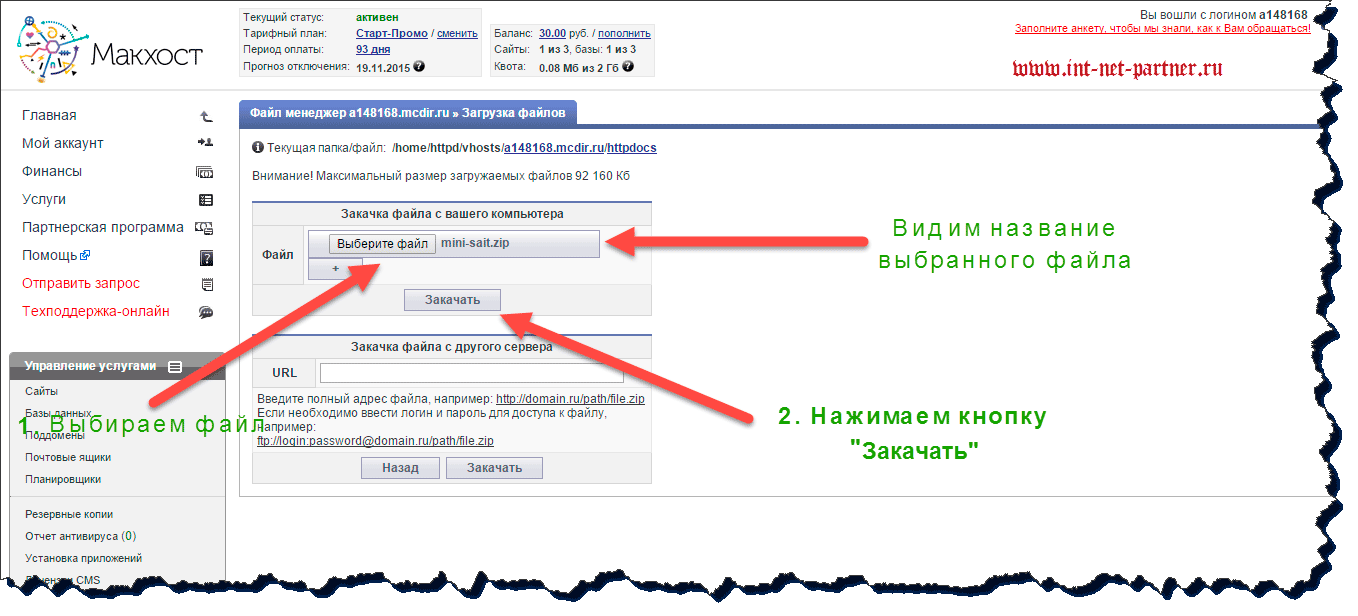This screenshot has width=1358, height=616.
Task: Click the Мой аккаунт login icon
Action: [x=206, y=144]
